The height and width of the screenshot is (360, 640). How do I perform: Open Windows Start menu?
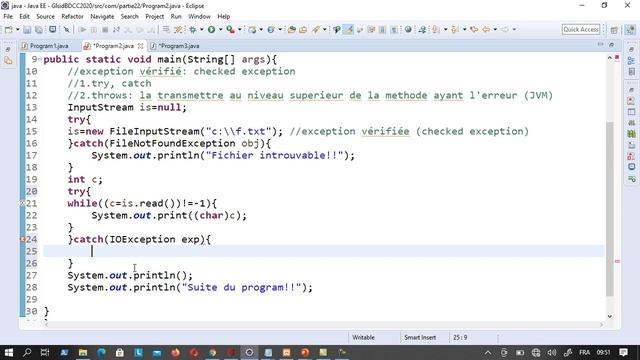[x=9, y=352]
